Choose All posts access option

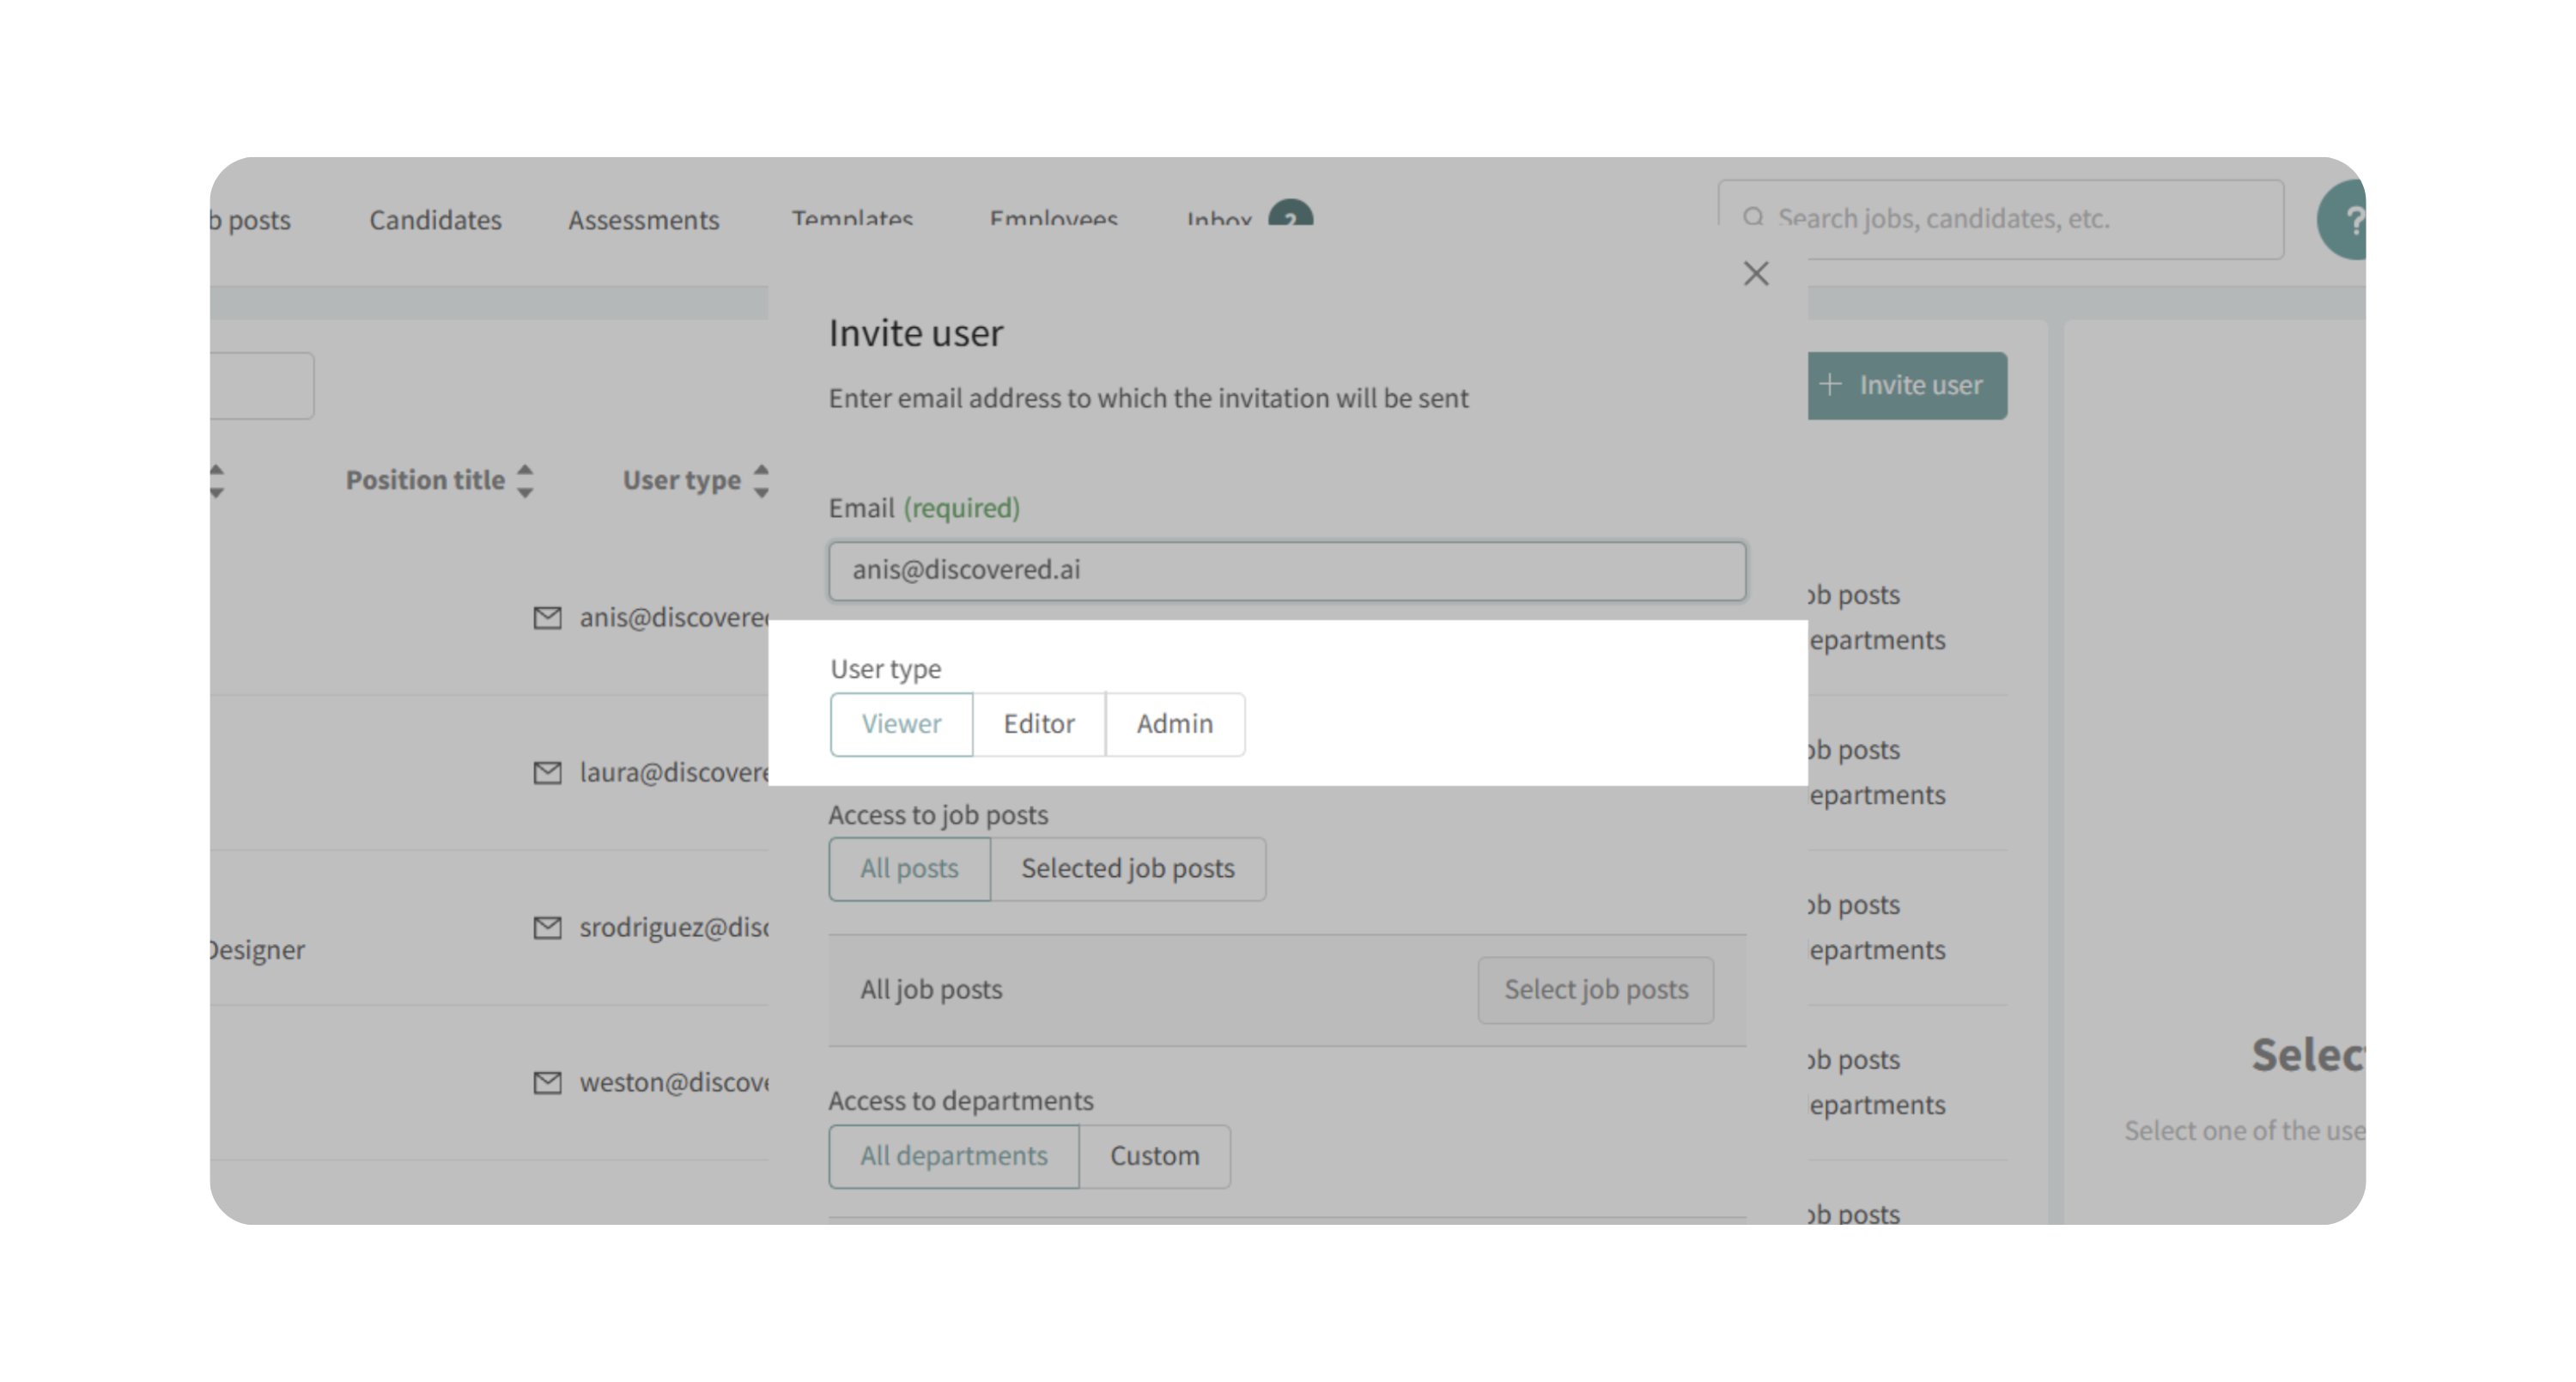[909, 869]
